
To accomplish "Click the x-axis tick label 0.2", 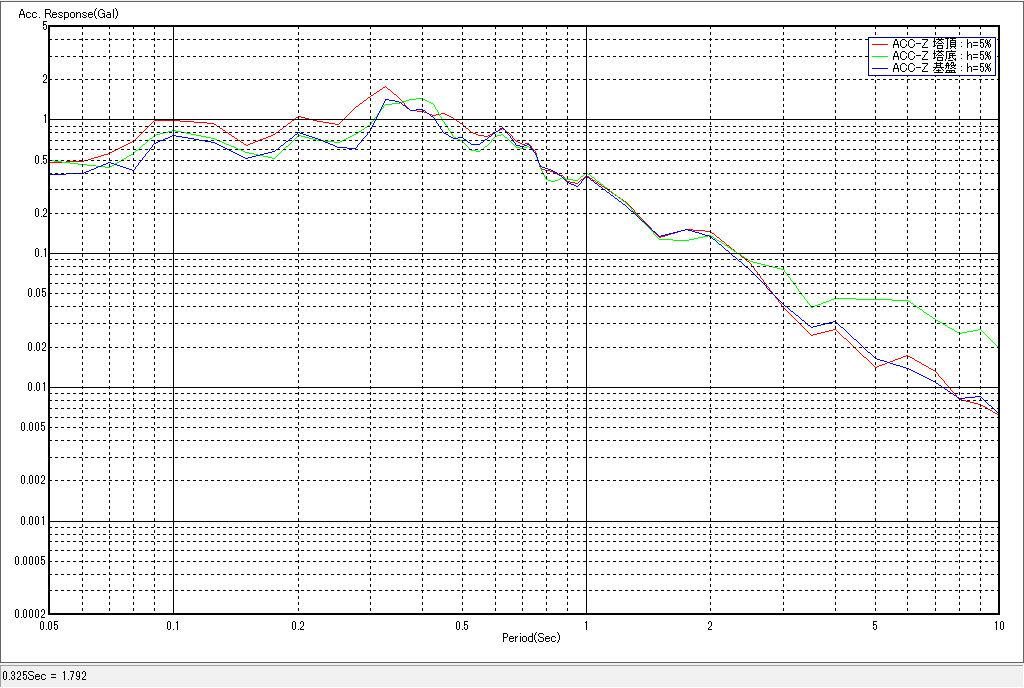I will (x=297, y=625).
